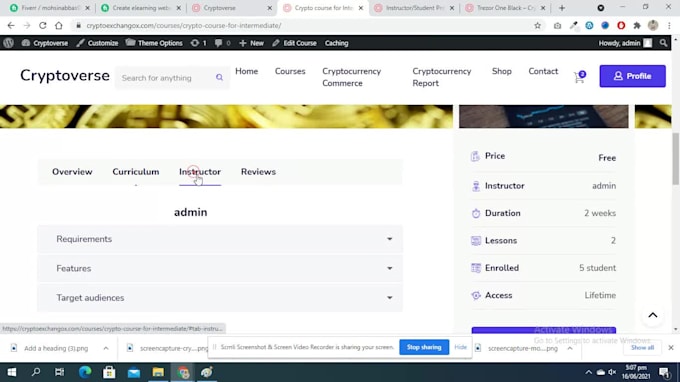
Task: Open the Mail app from taskbar
Action: point(134,372)
